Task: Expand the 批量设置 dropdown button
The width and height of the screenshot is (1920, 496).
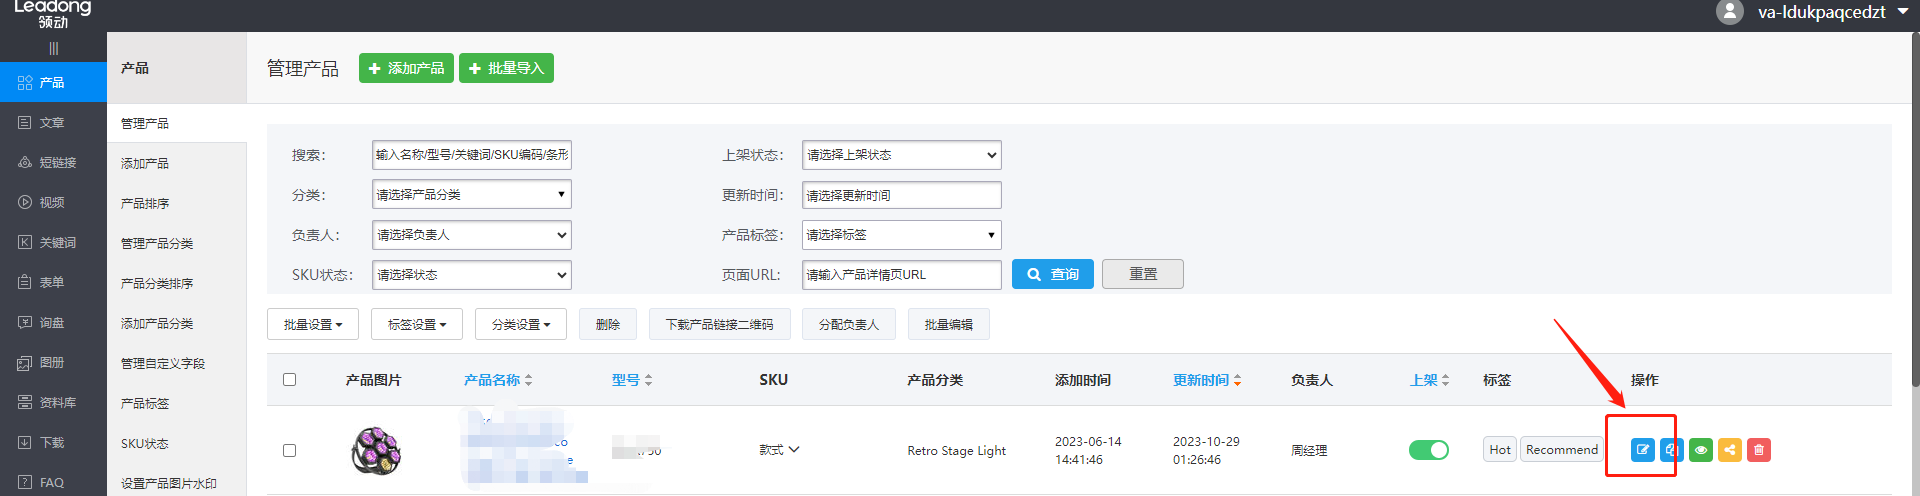Action: click(313, 325)
